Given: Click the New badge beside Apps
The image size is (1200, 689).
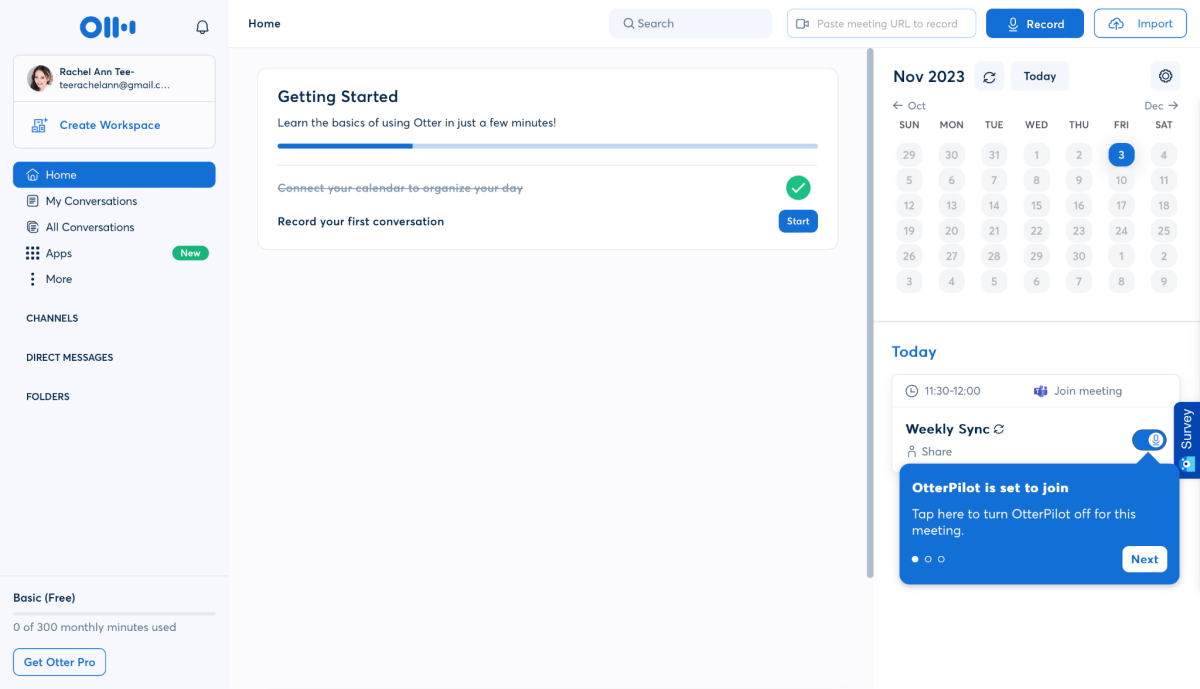Looking at the screenshot, I should 190,253.
